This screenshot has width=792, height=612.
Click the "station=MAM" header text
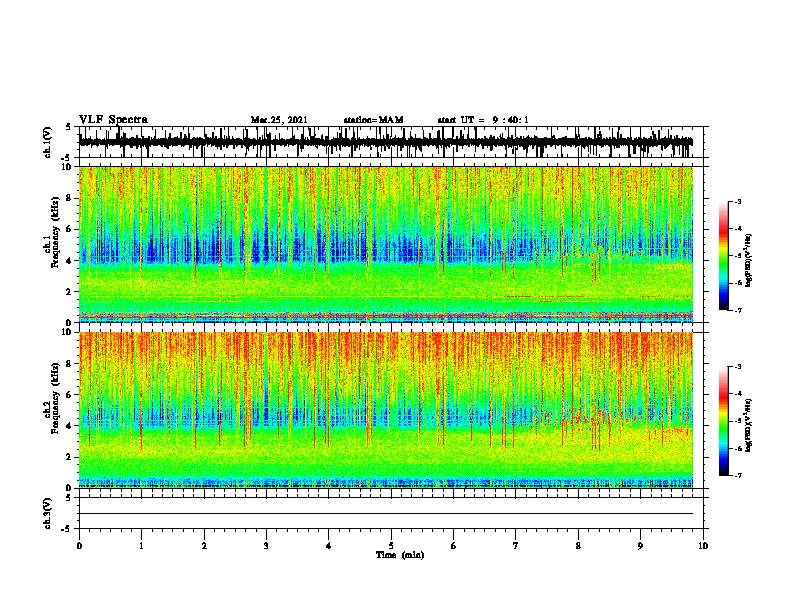click(373, 120)
